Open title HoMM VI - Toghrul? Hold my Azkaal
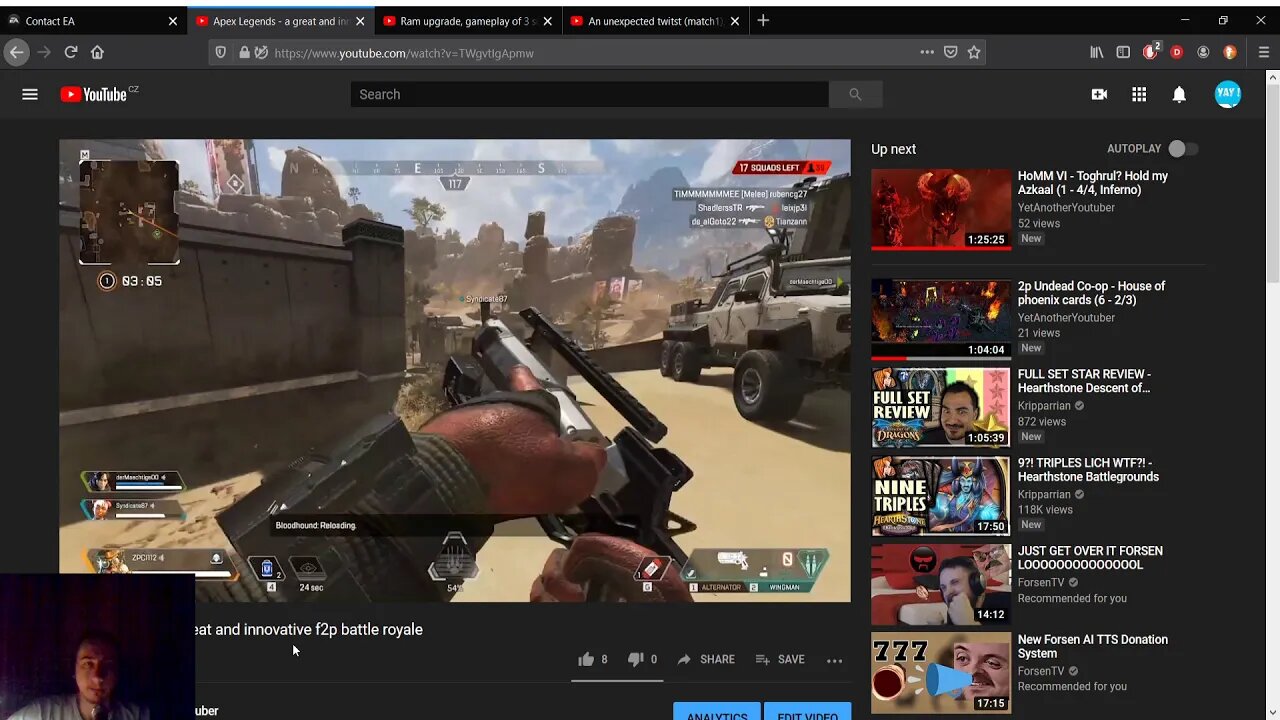 pos(1093,183)
